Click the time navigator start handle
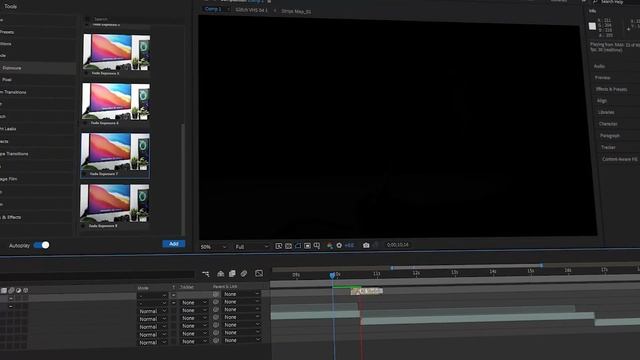 (392, 268)
